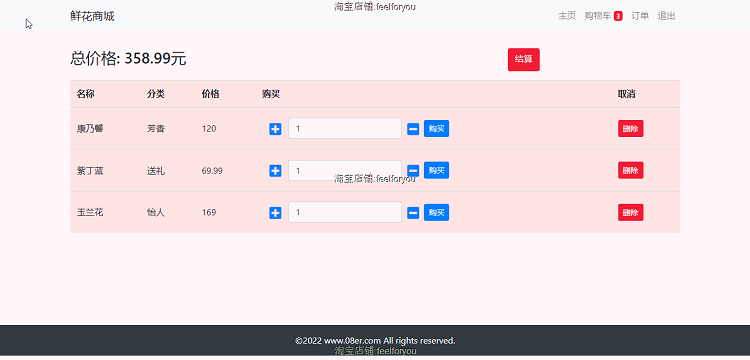Click the 购买 column header
Viewport: 750px width, 360px height.
pos(271,94)
